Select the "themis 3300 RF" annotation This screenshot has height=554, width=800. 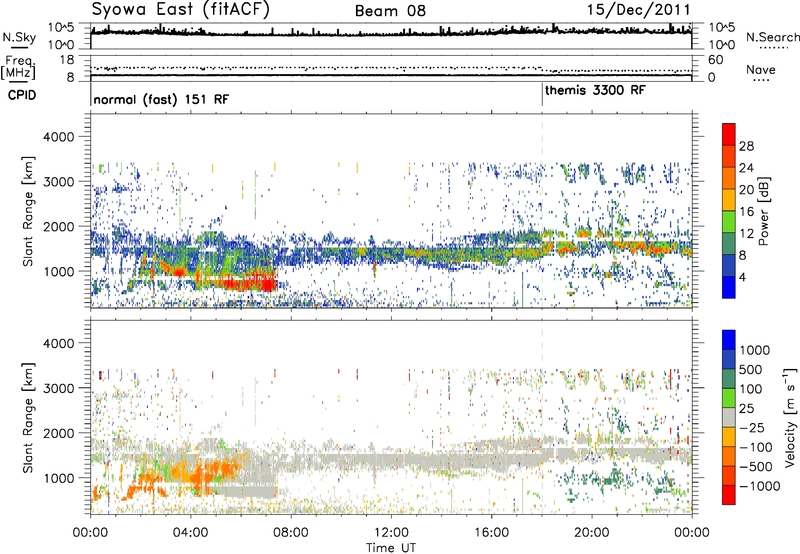tap(595, 90)
